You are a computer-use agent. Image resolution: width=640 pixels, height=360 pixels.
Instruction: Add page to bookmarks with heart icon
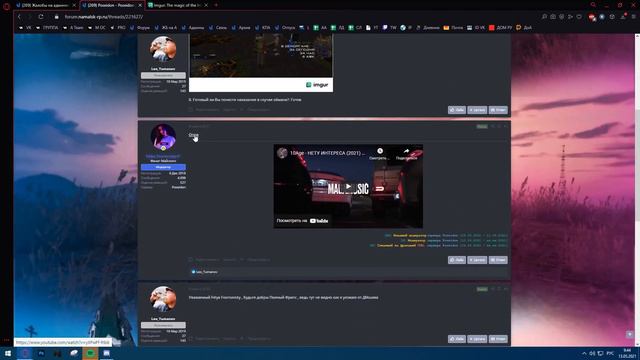(x=579, y=17)
